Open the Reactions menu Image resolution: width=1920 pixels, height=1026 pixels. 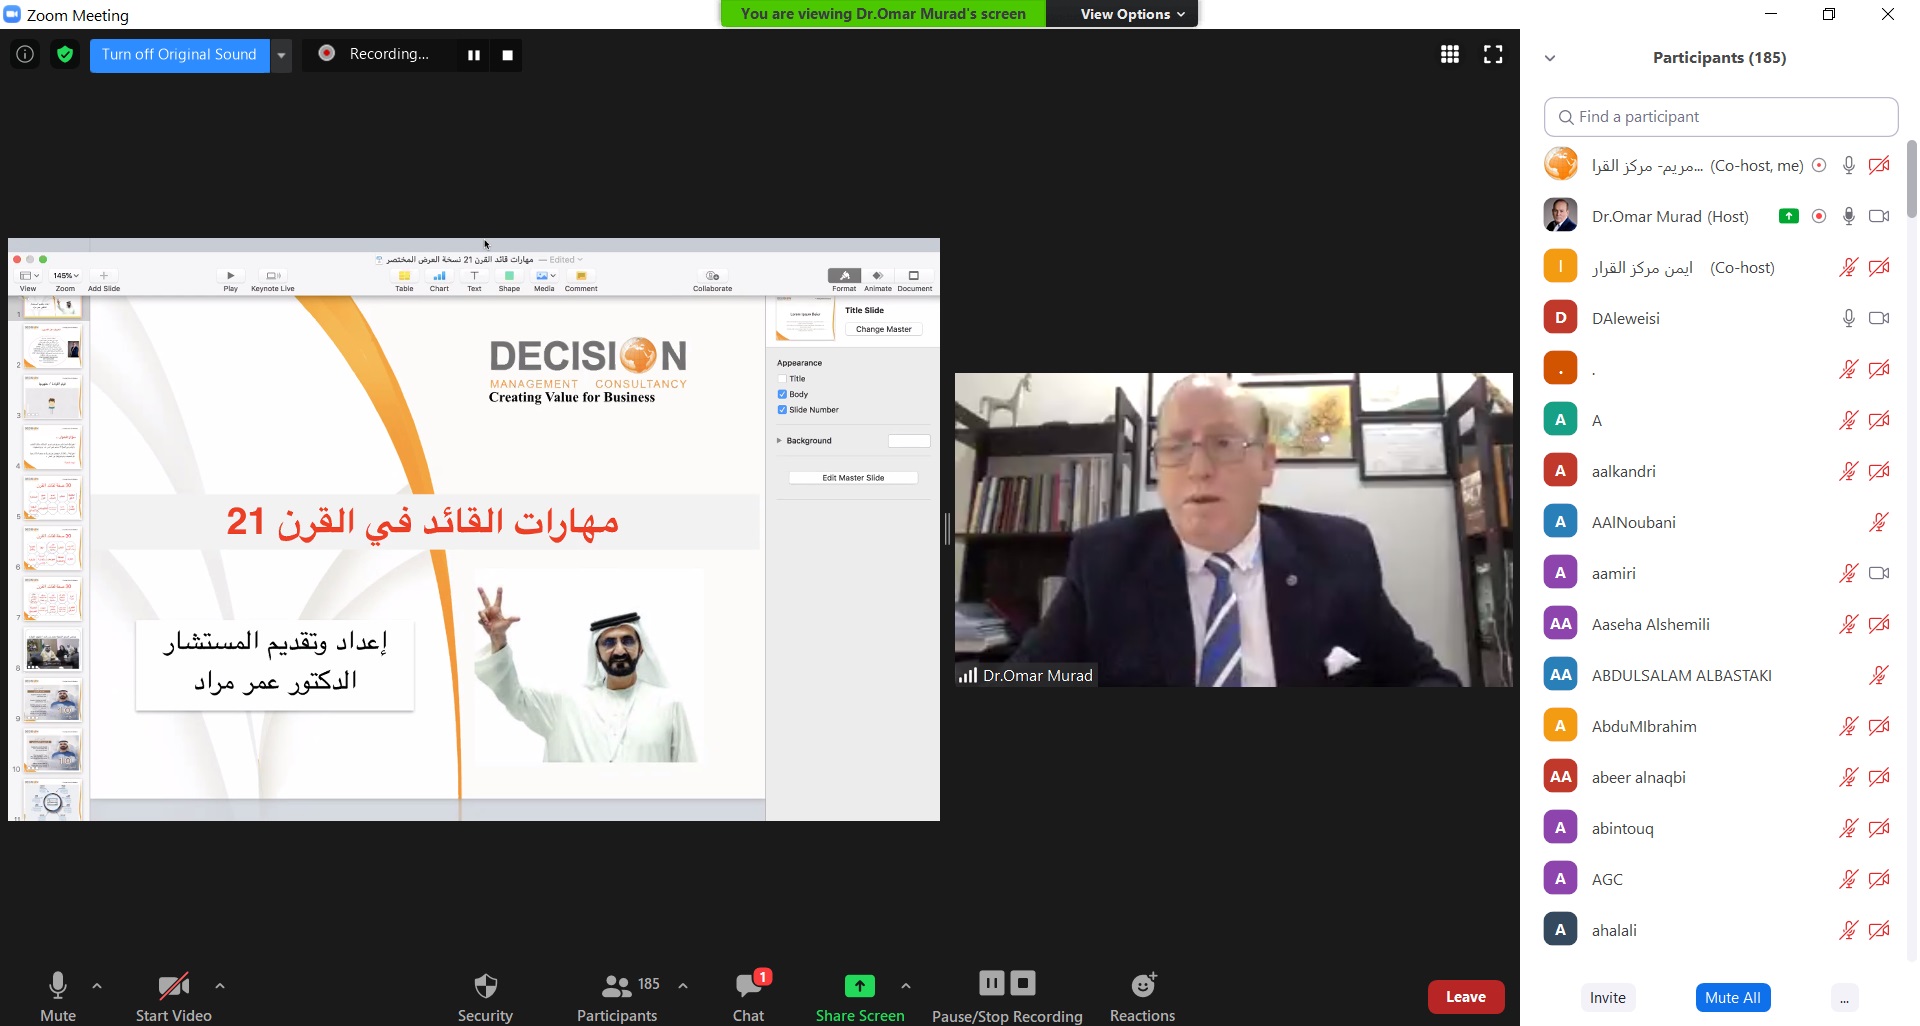coord(1142,997)
